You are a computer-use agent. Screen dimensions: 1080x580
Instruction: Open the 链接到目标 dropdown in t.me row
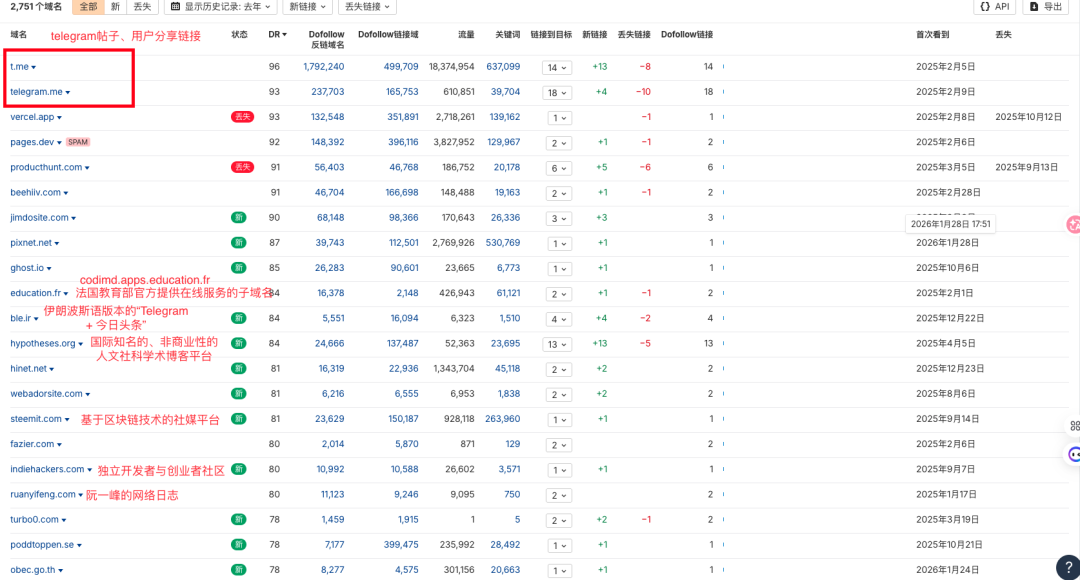click(558, 67)
